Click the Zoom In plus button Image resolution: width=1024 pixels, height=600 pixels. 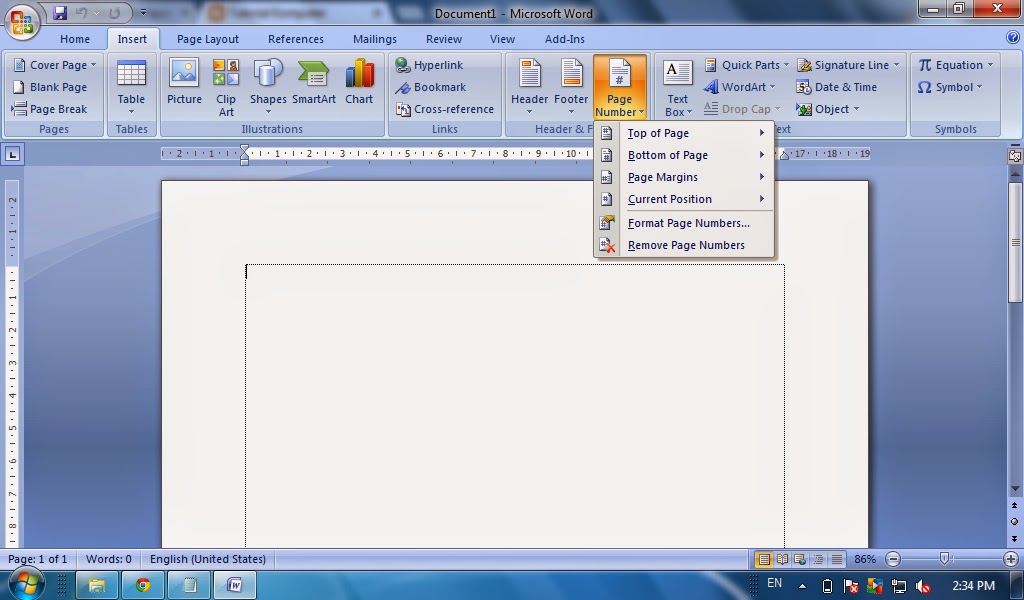point(1011,559)
